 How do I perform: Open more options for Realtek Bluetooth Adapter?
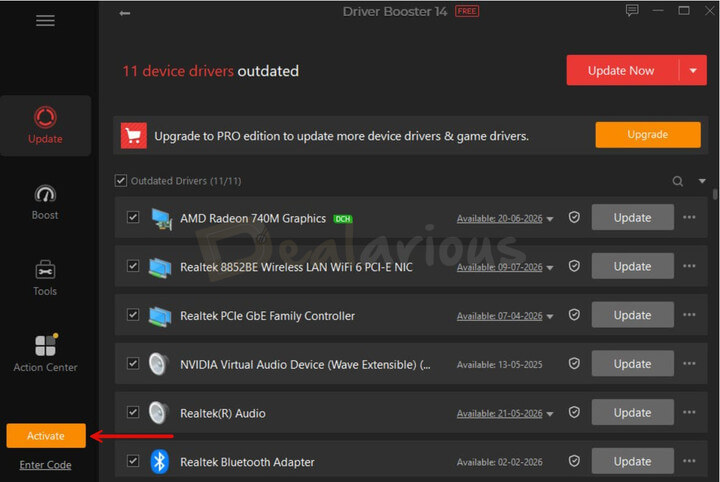coord(689,460)
